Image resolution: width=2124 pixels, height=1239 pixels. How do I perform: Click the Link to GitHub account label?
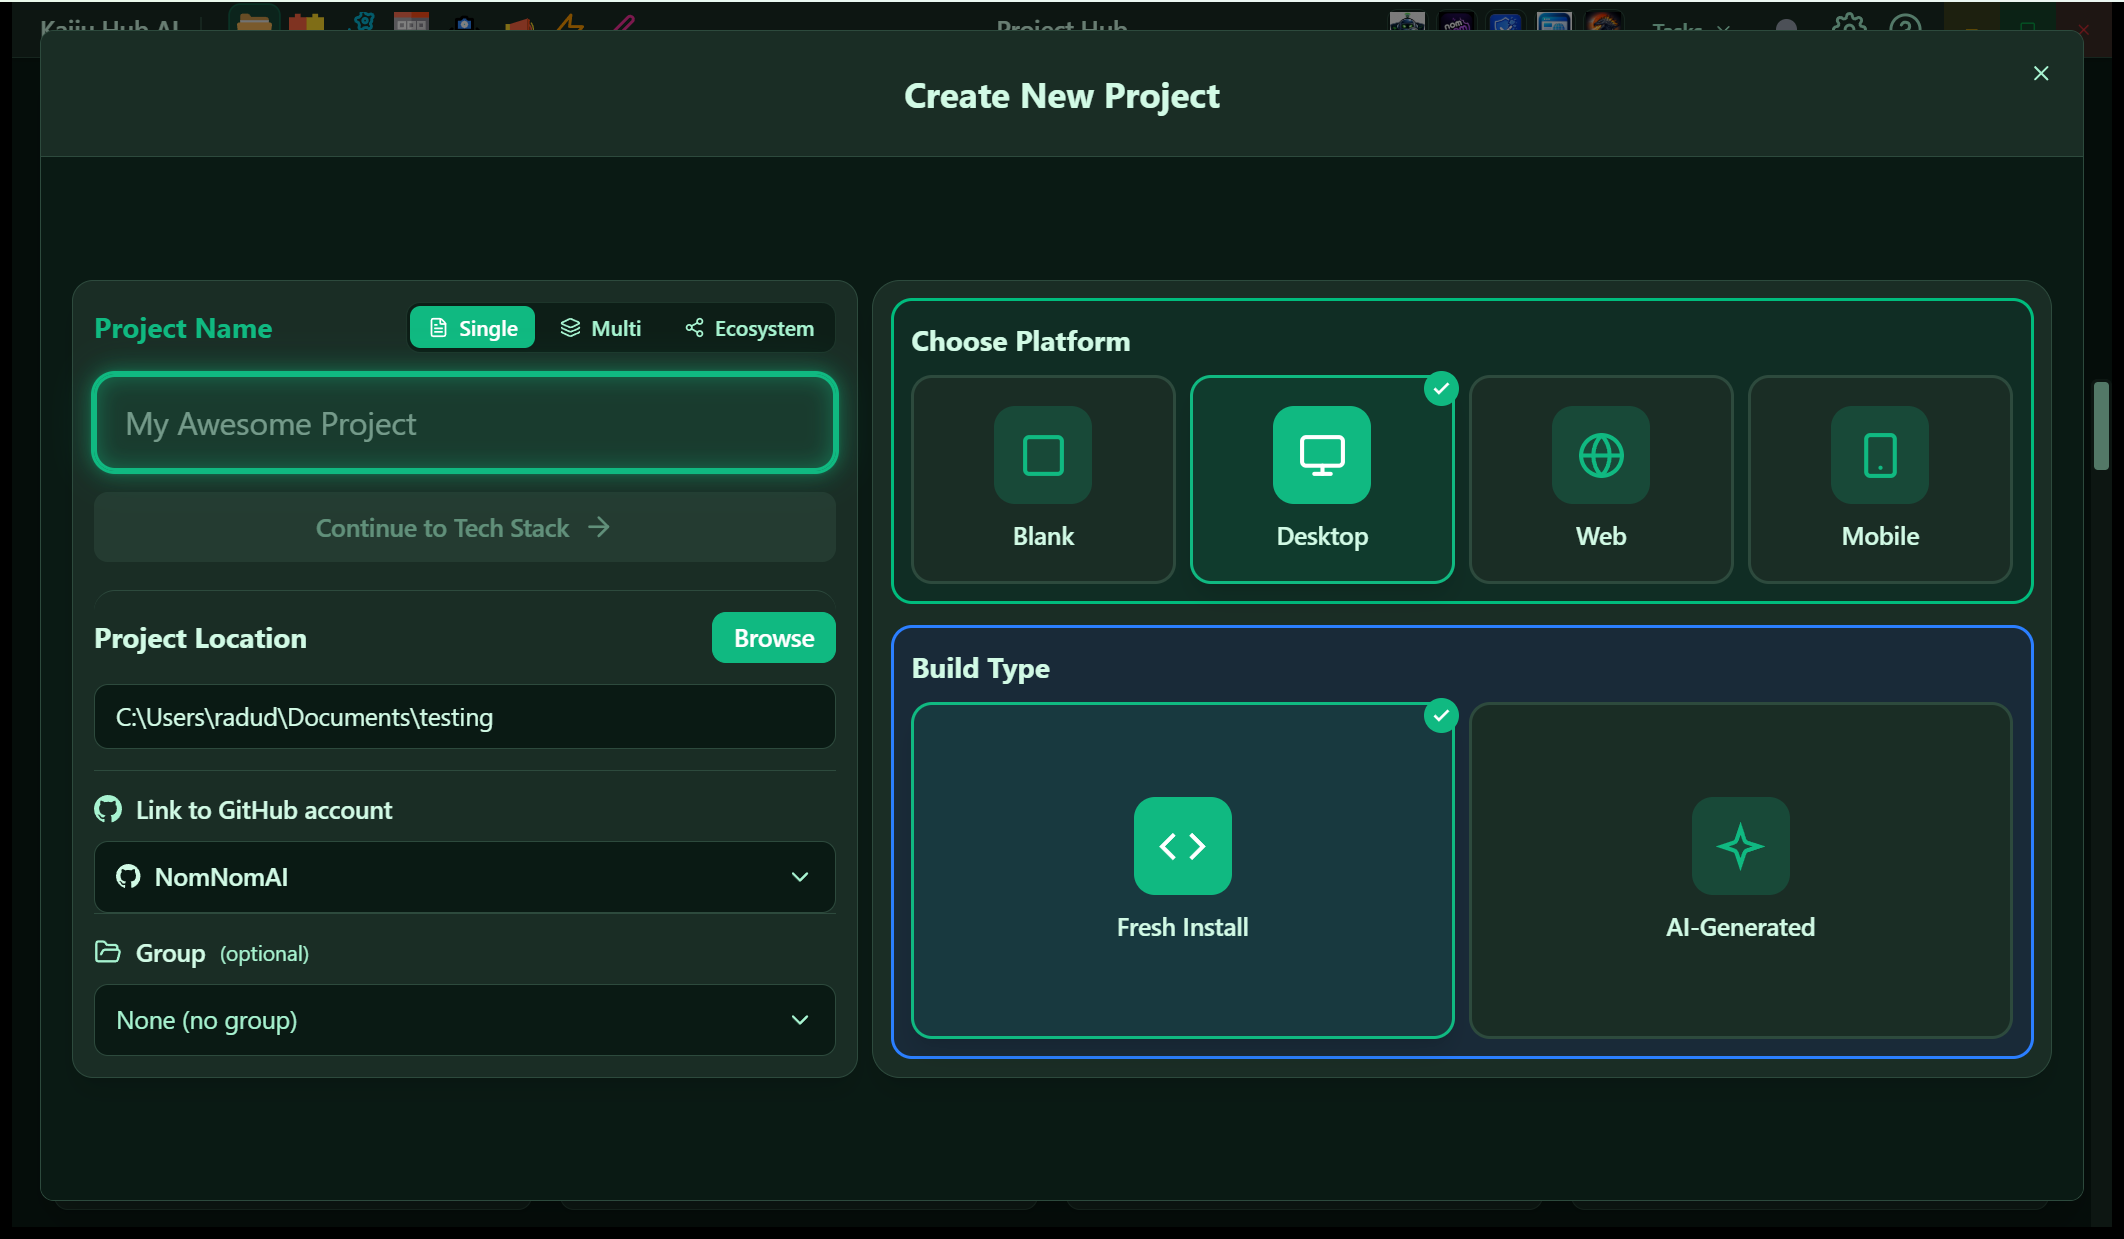264,810
